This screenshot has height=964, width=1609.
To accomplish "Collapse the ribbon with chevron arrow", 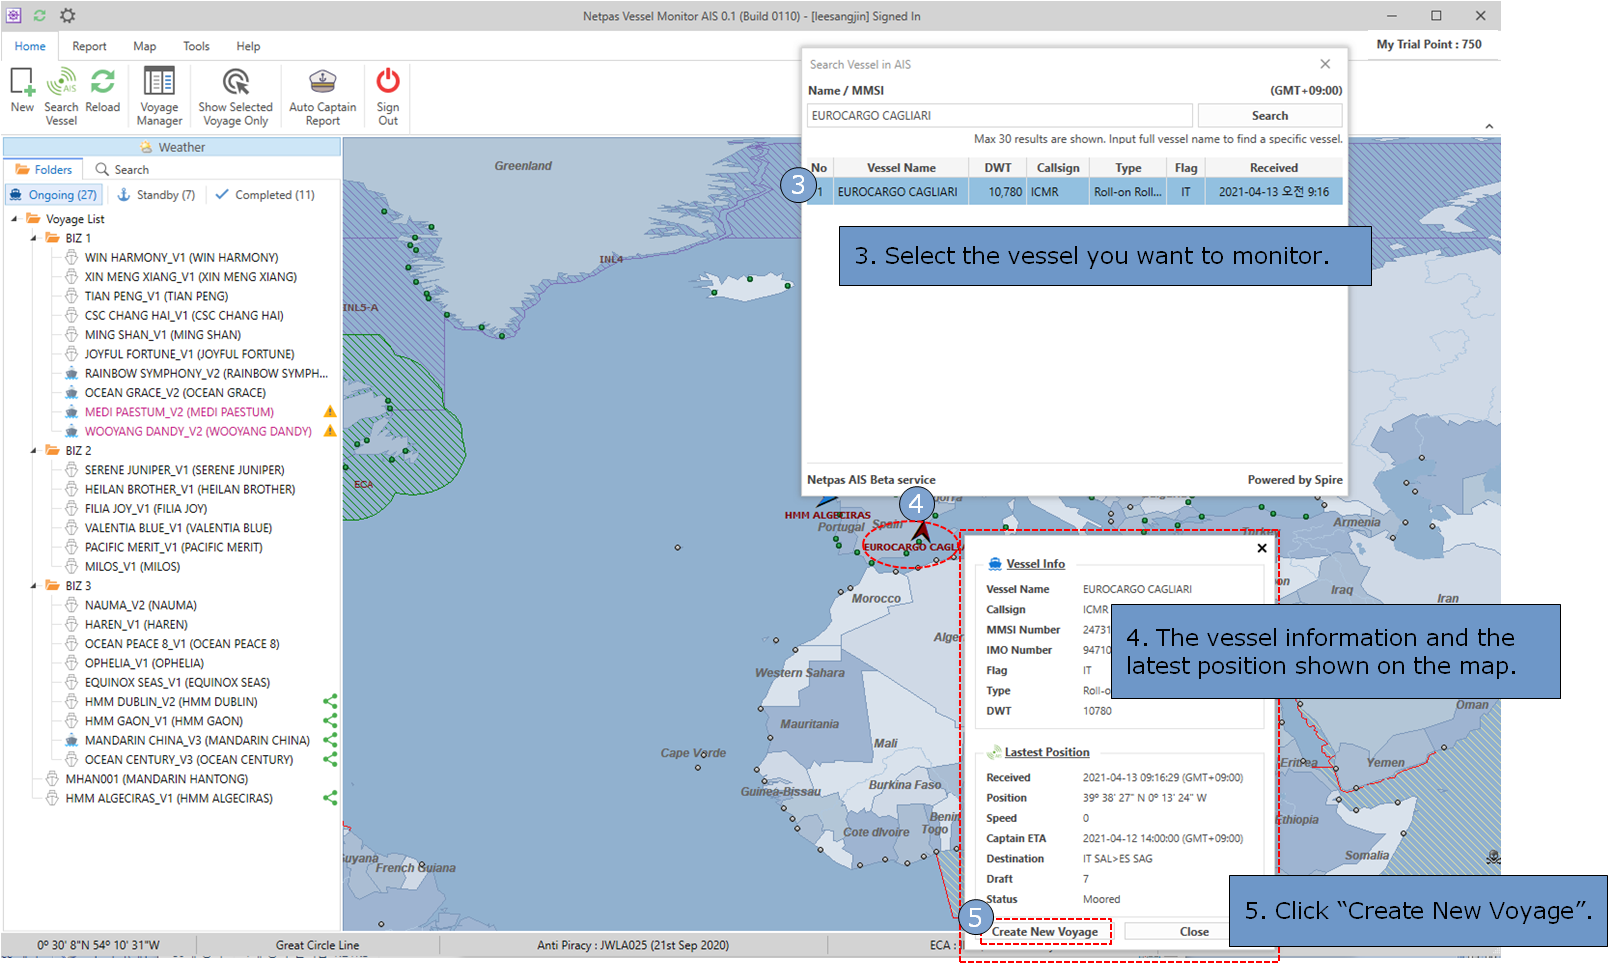I will click(1489, 126).
